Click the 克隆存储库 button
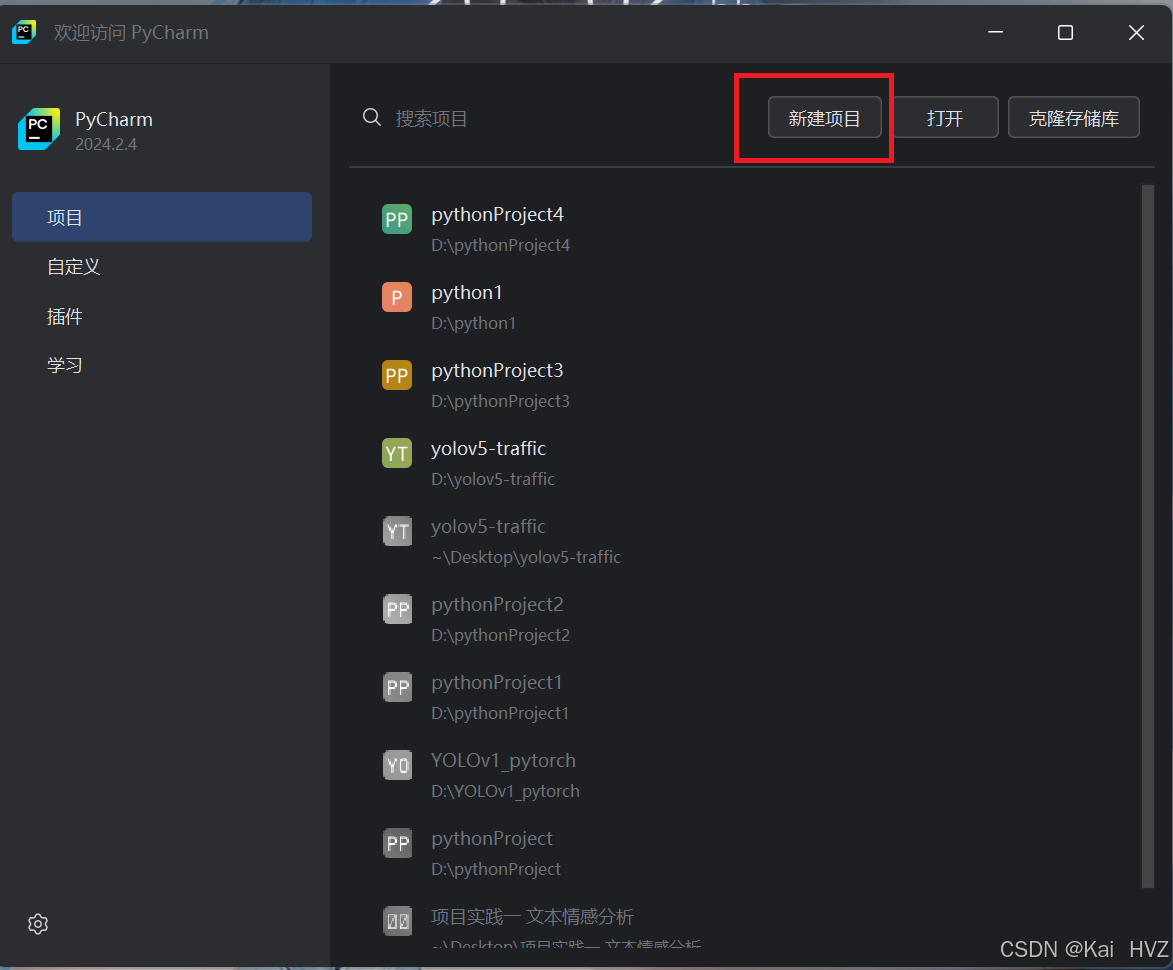 [1074, 117]
